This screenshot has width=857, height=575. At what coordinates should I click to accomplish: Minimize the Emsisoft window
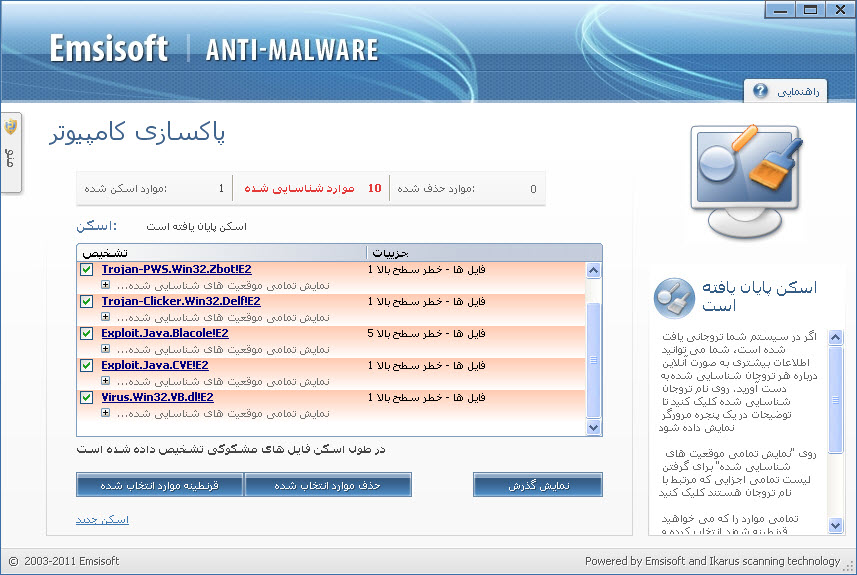pyautogui.click(x=780, y=10)
